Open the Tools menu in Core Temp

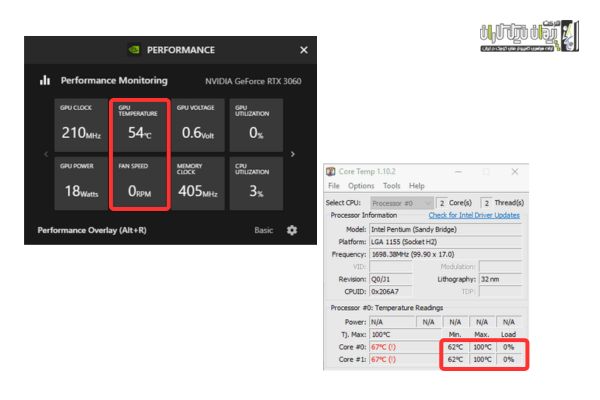pos(391,186)
